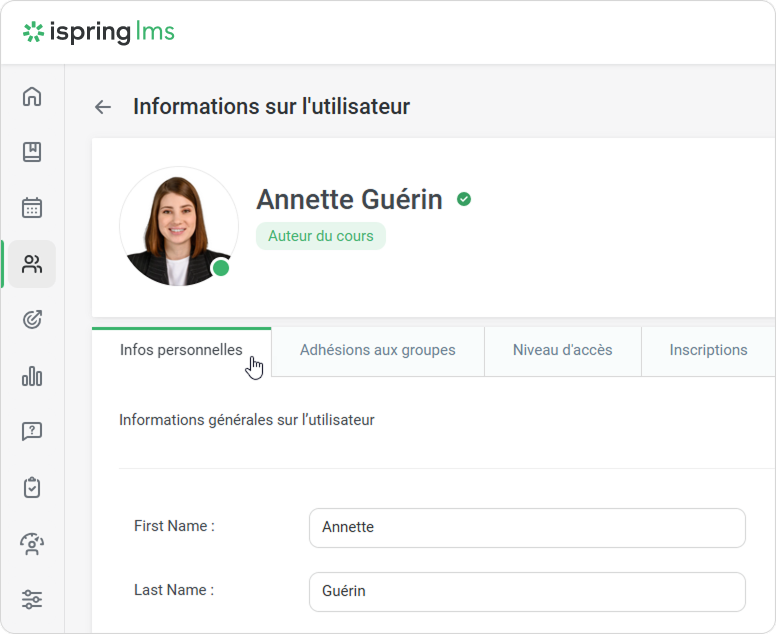Open the Inscriptions tab
This screenshot has width=776, height=634.
(x=708, y=351)
